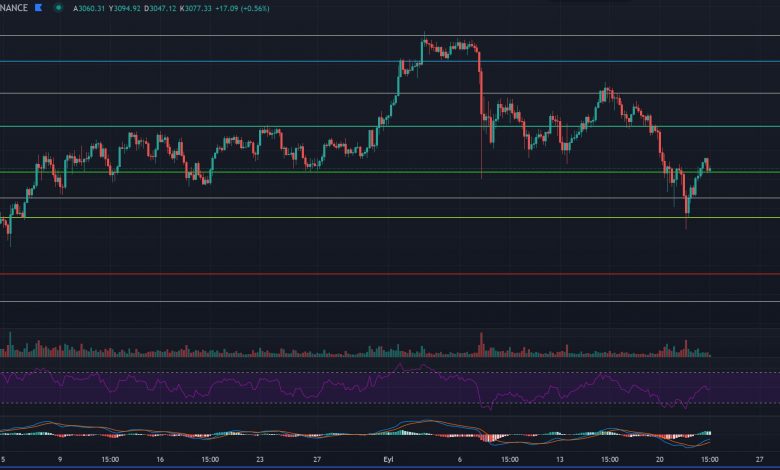Click the MACD histogram indicator pane
Image resolution: width=780 pixels, height=470 pixels.
point(300,432)
